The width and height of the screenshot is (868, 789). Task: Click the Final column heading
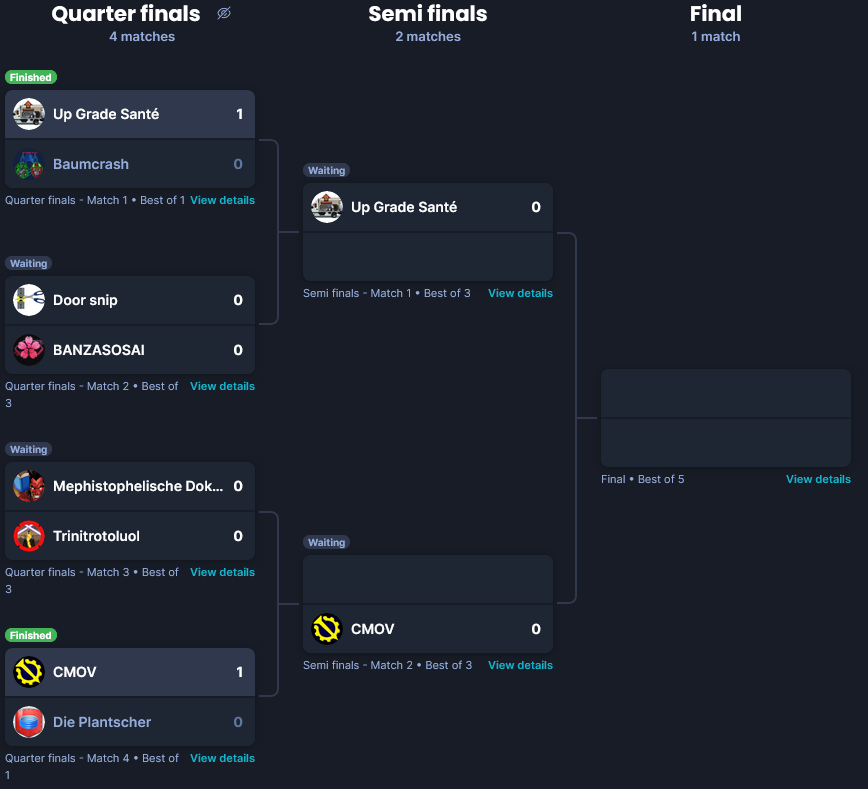tap(716, 14)
